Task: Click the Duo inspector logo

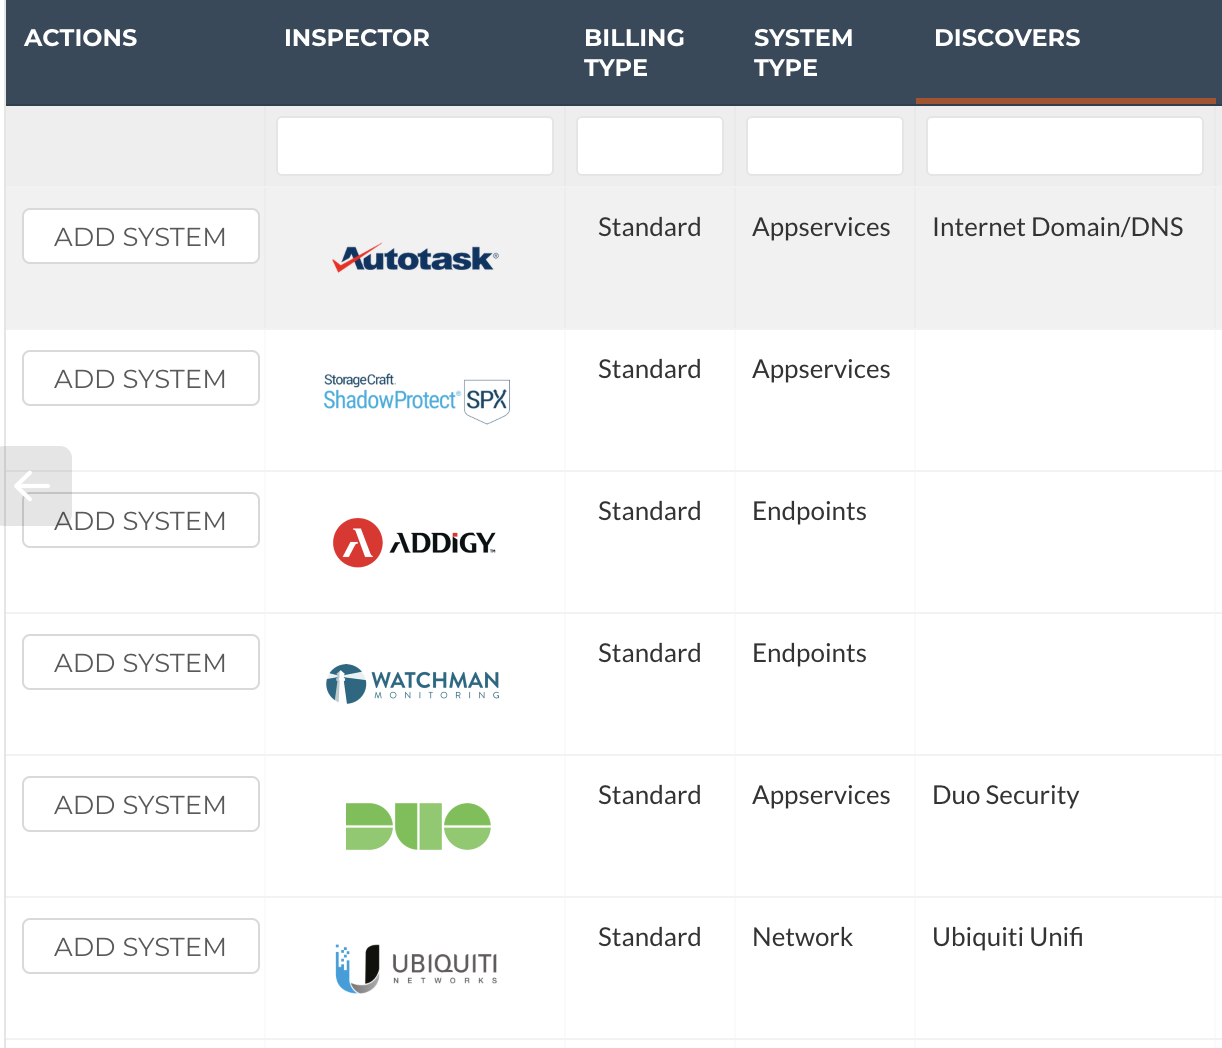Action: pyautogui.click(x=418, y=826)
